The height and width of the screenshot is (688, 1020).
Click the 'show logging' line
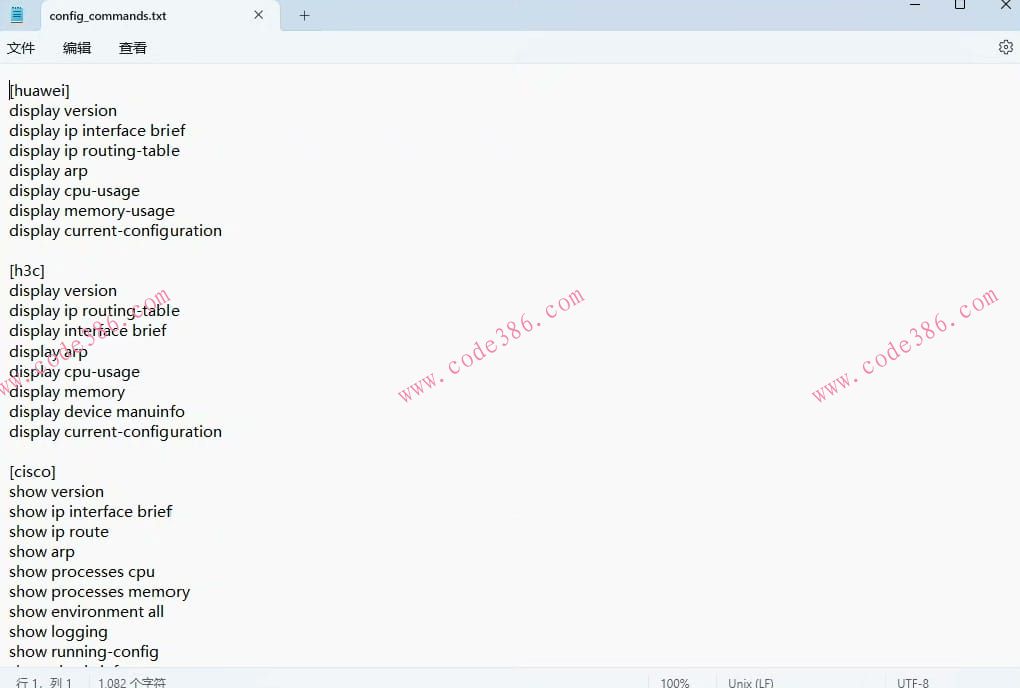click(59, 632)
